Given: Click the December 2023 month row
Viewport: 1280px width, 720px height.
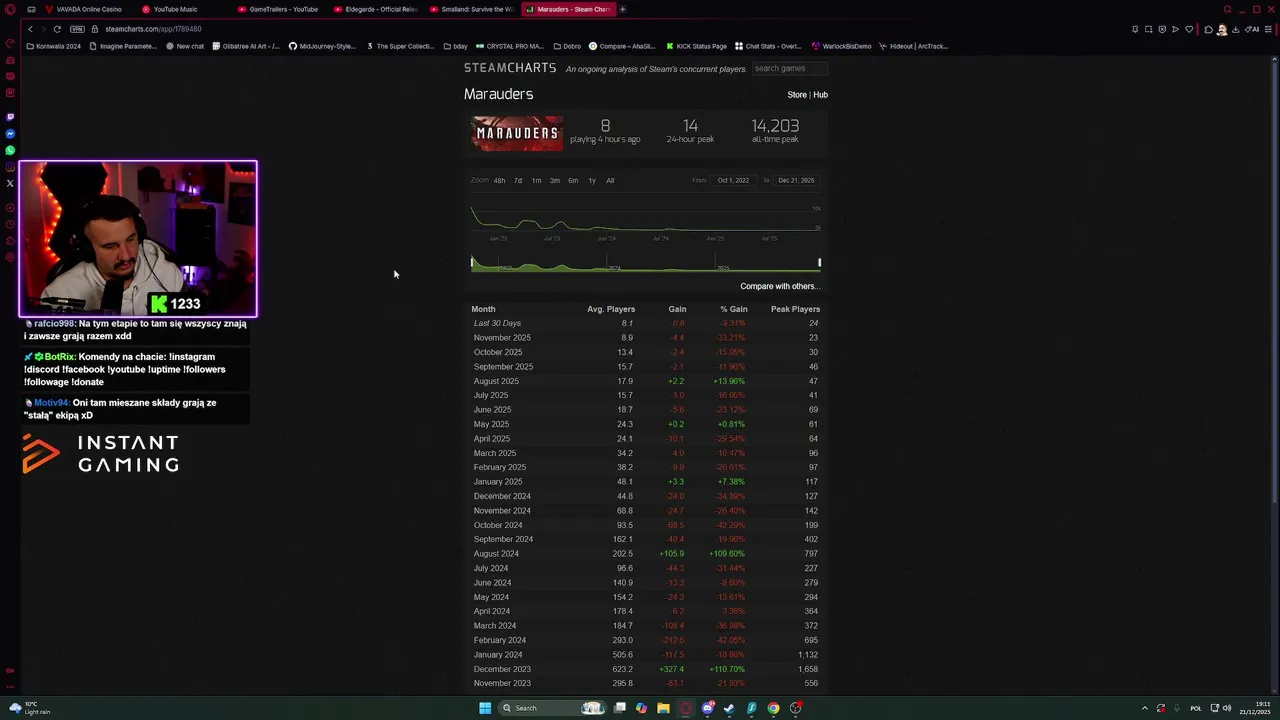Looking at the screenshot, I should point(646,669).
